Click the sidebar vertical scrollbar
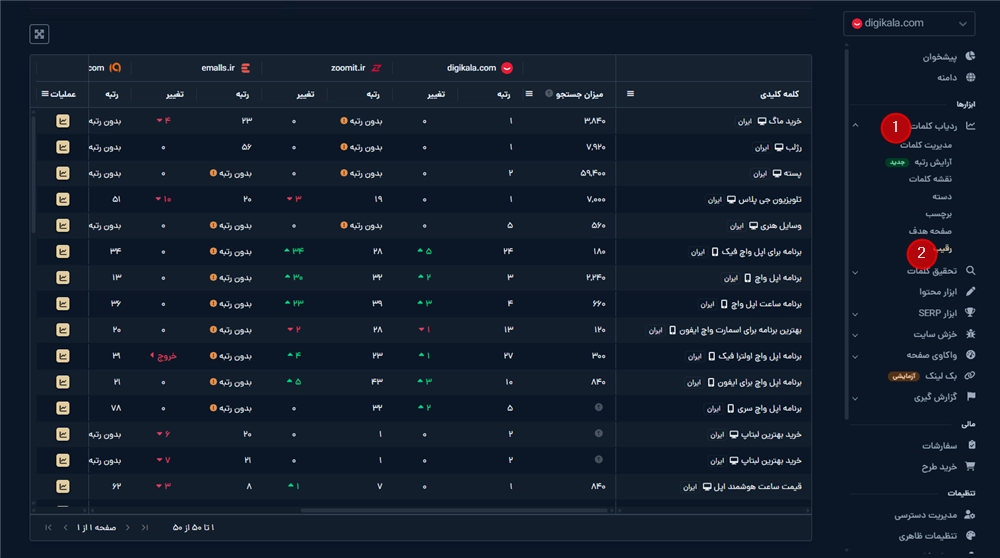This screenshot has height=558, width=1000. (846, 235)
